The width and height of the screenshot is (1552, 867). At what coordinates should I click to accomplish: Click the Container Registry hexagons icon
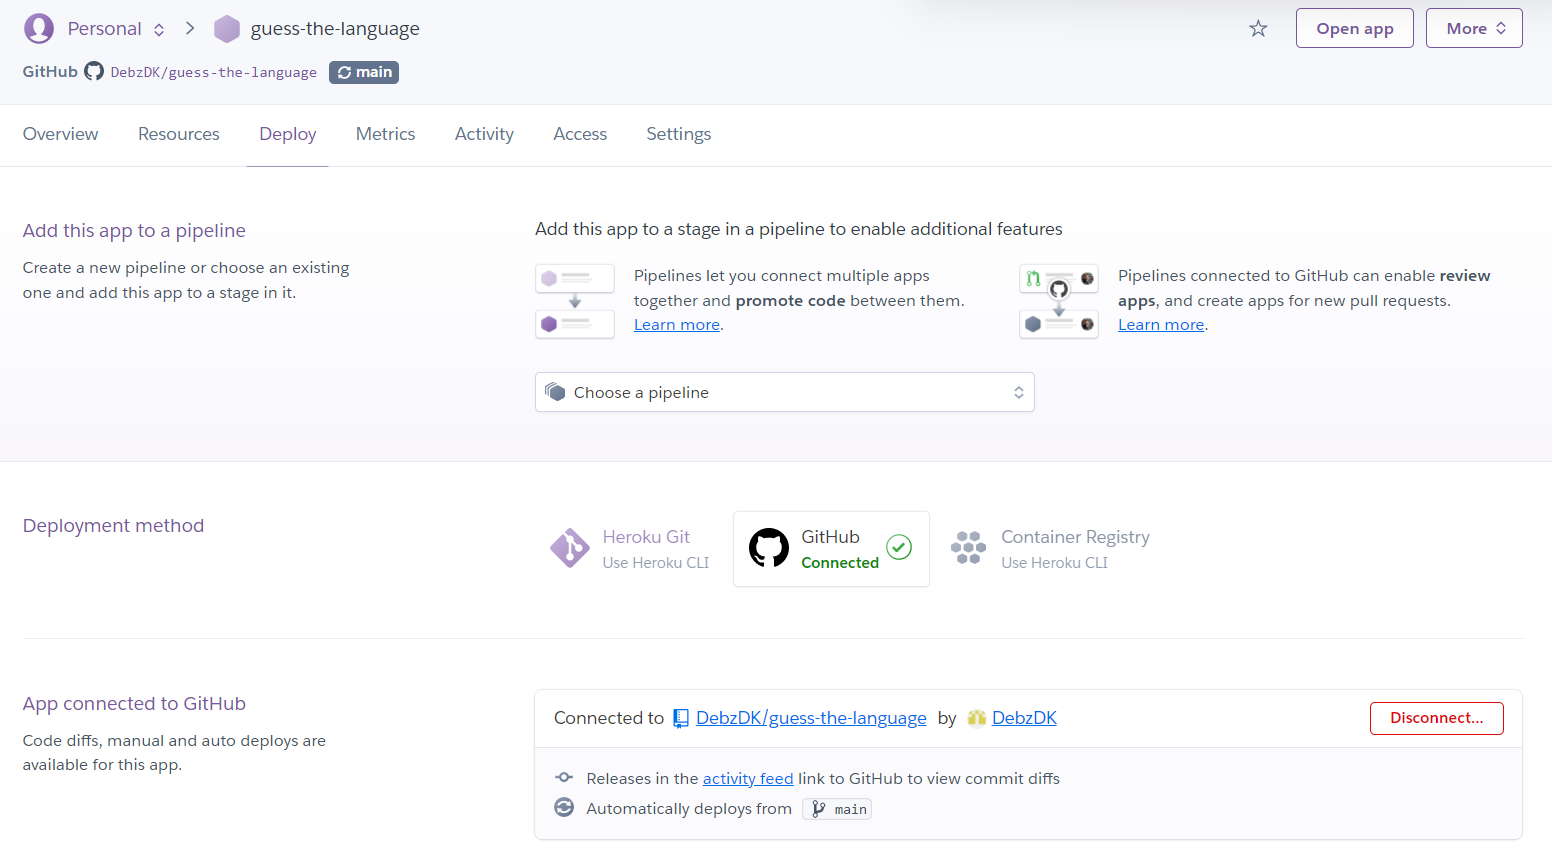[968, 548]
